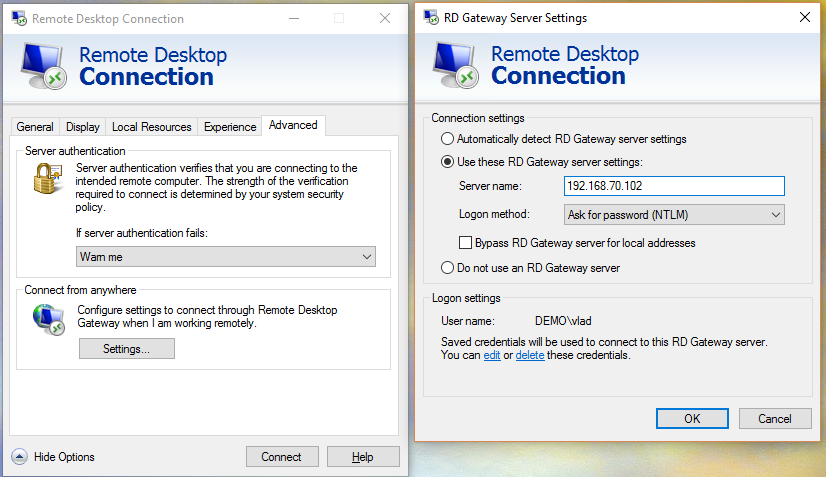Open Help in Remote Desktop Connection
Screen dimensions: 826x477
(x=363, y=456)
